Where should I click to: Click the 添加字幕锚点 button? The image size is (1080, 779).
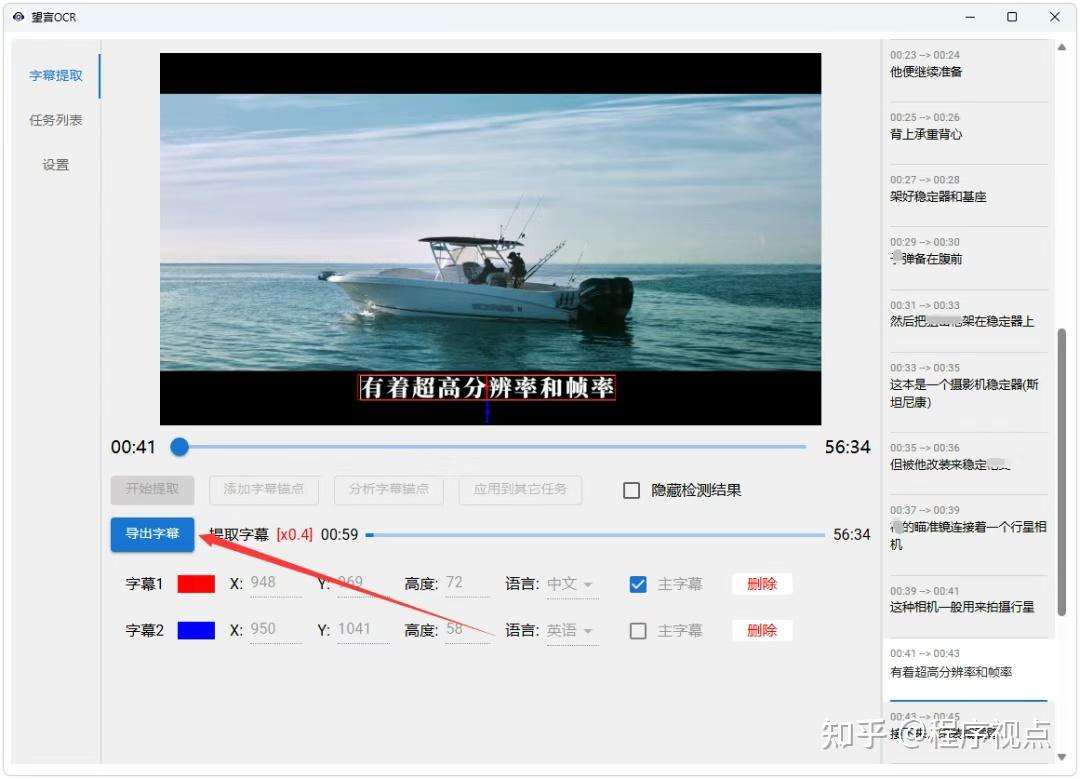tap(263, 490)
